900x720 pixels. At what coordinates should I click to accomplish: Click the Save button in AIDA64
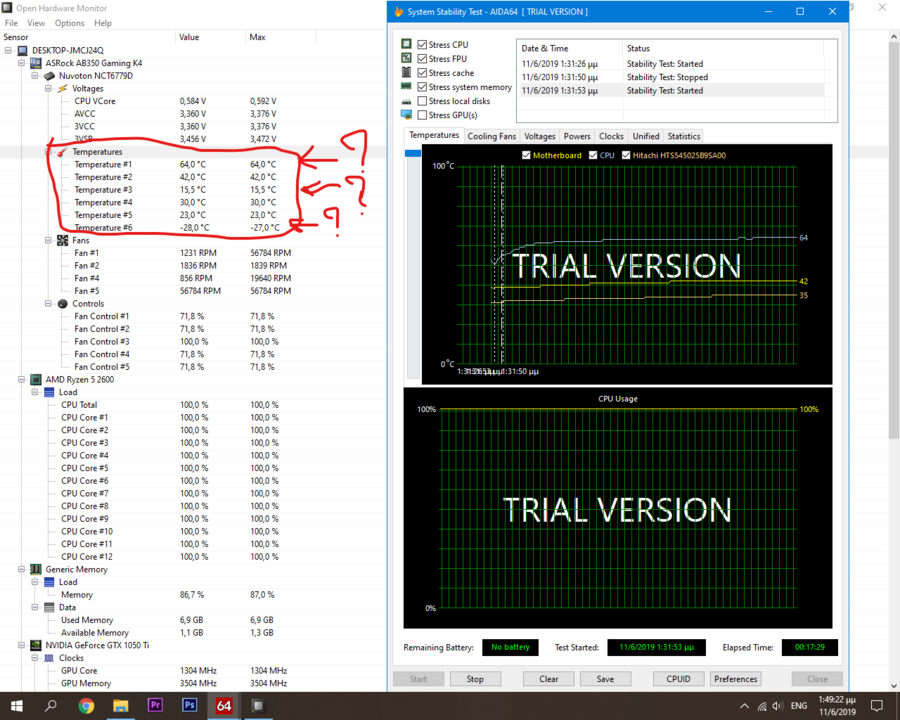pos(606,679)
